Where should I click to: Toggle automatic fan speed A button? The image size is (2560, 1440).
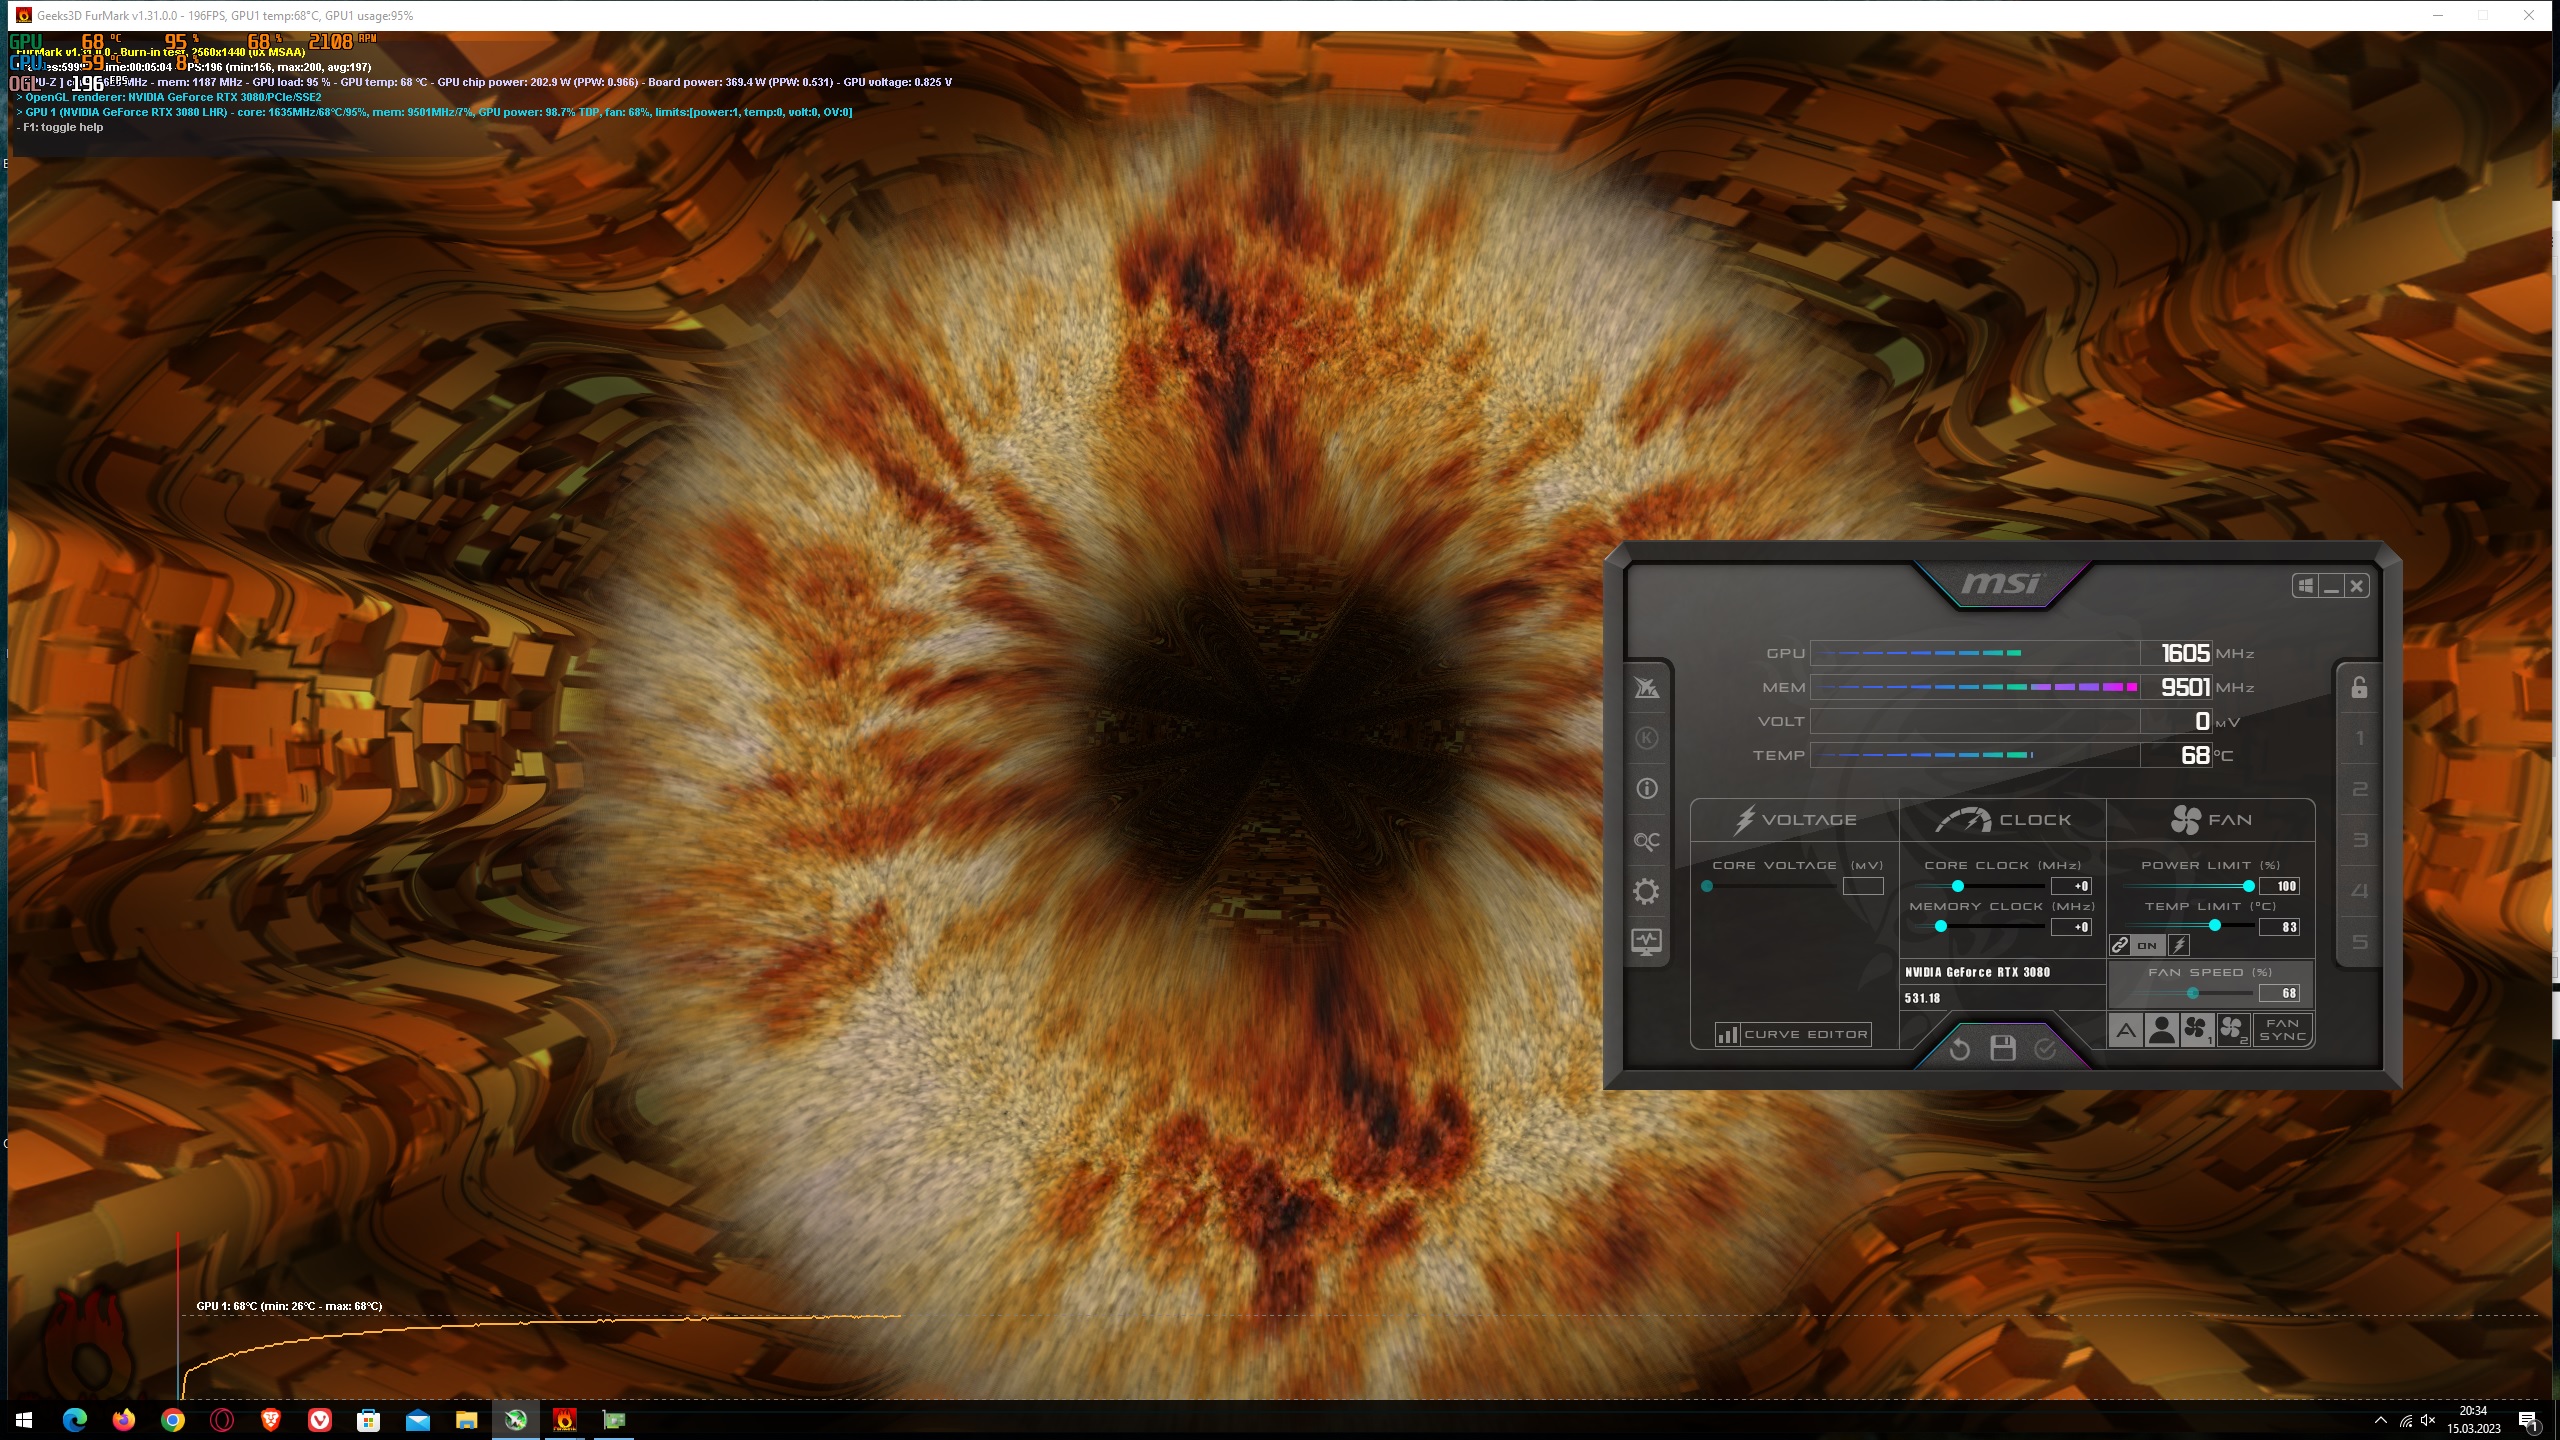point(2126,1030)
